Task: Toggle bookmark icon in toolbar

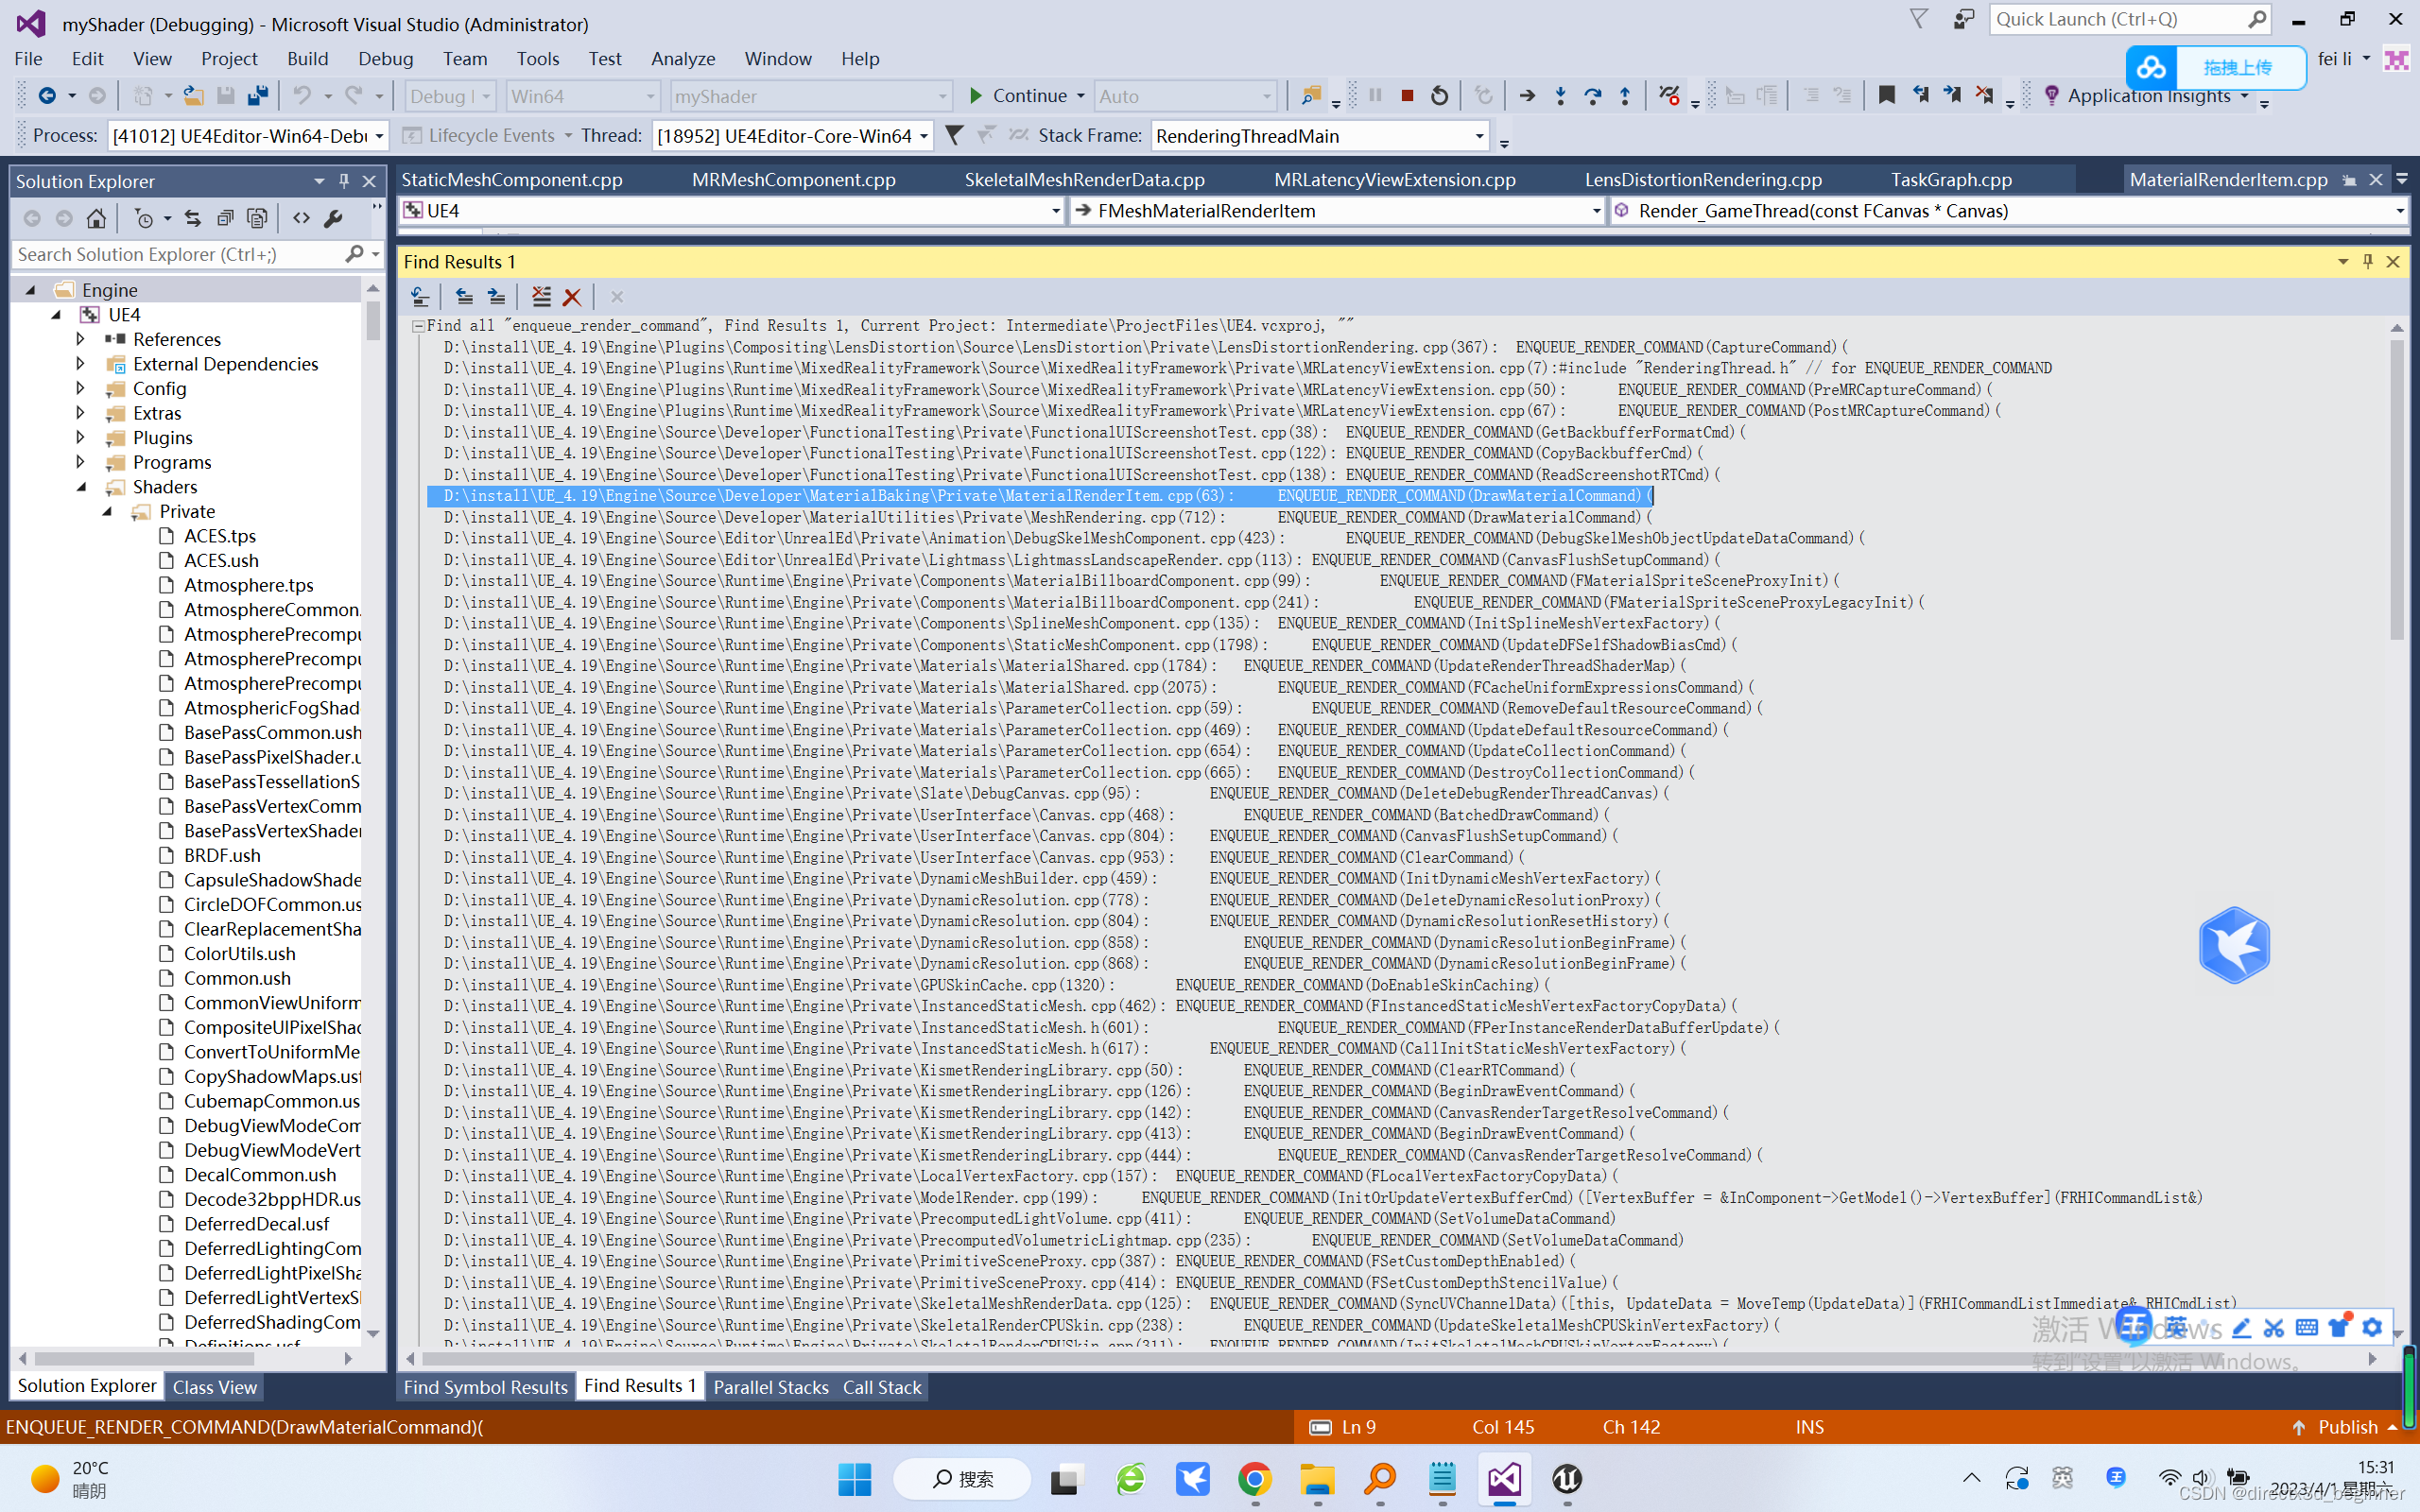Action: click(1886, 96)
